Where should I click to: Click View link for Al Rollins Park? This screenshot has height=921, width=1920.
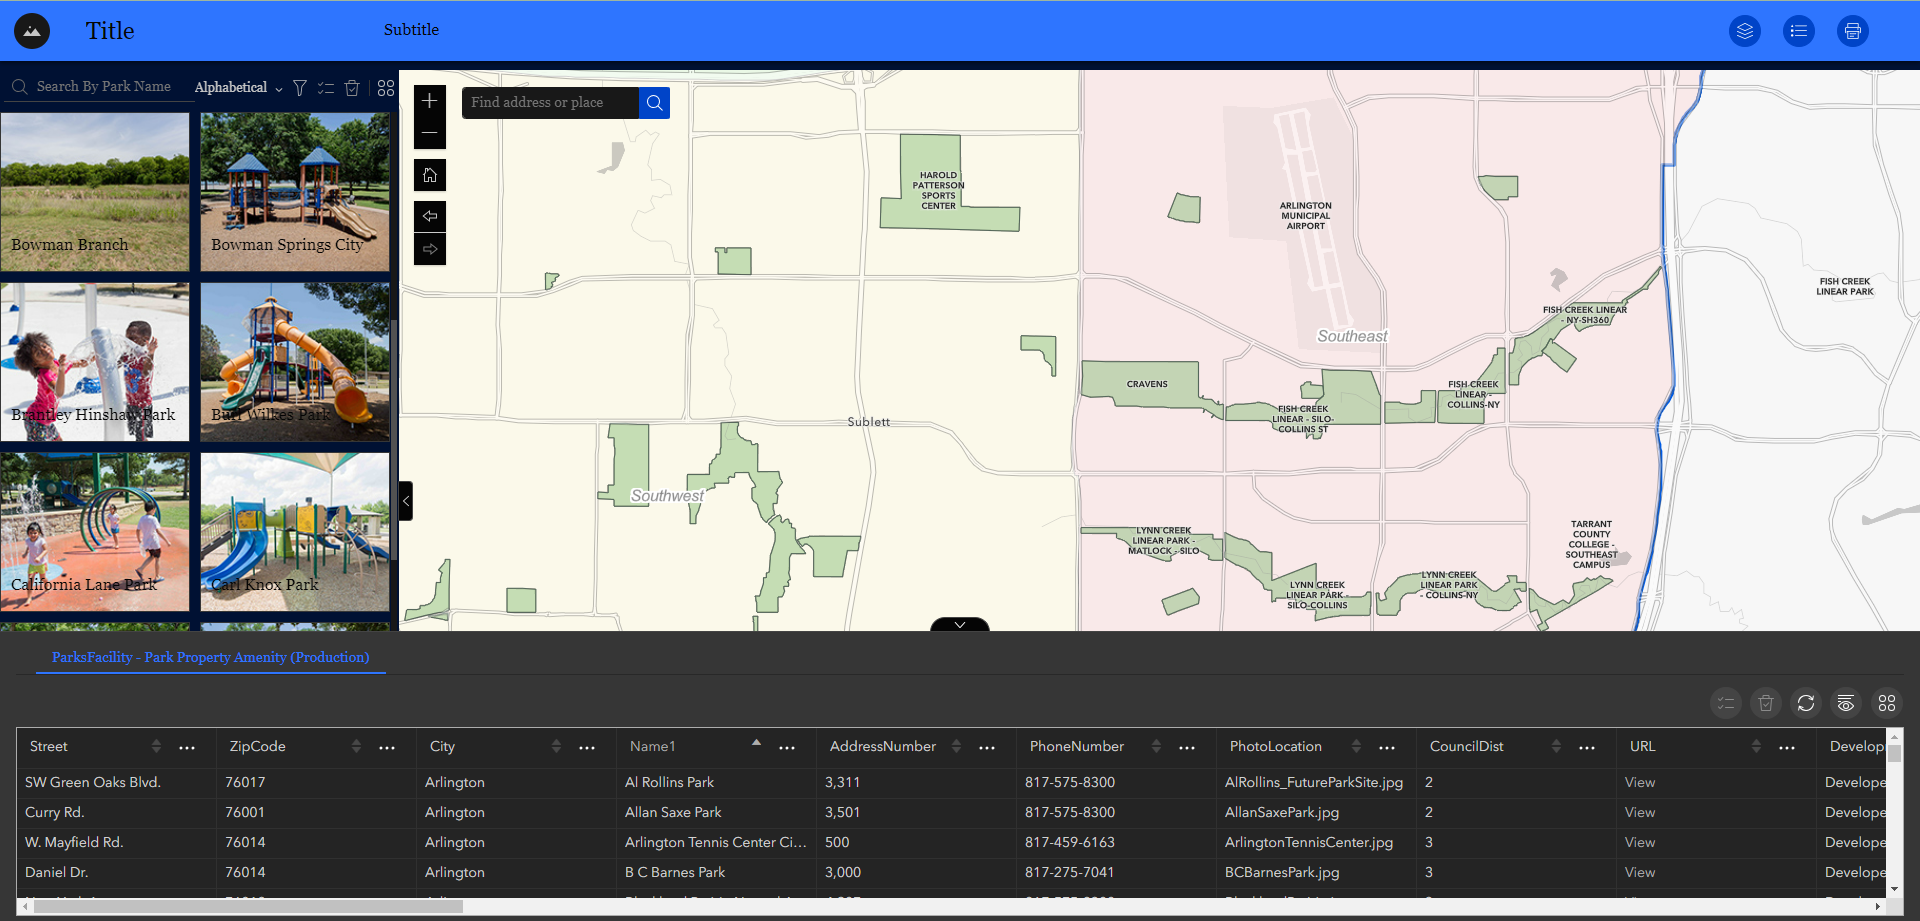click(x=1640, y=782)
